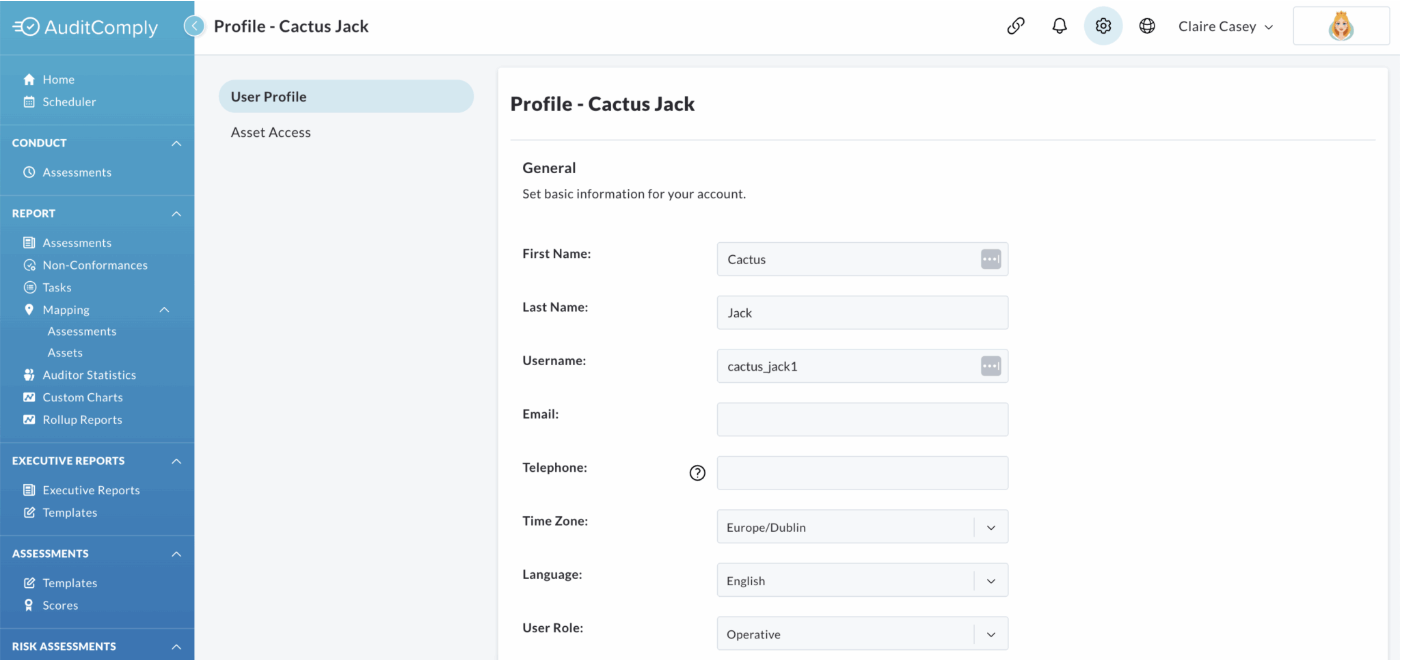
Task: Open Assessments under Conduct
Action: (x=77, y=173)
